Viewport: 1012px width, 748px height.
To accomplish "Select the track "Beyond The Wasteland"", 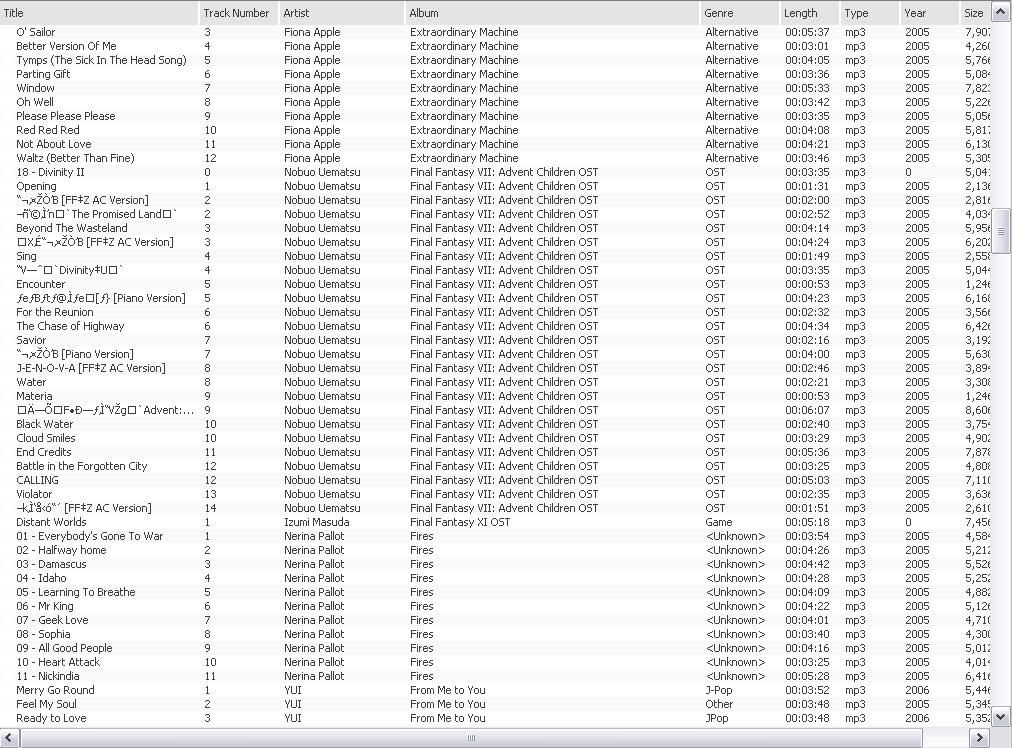I will pos(72,228).
